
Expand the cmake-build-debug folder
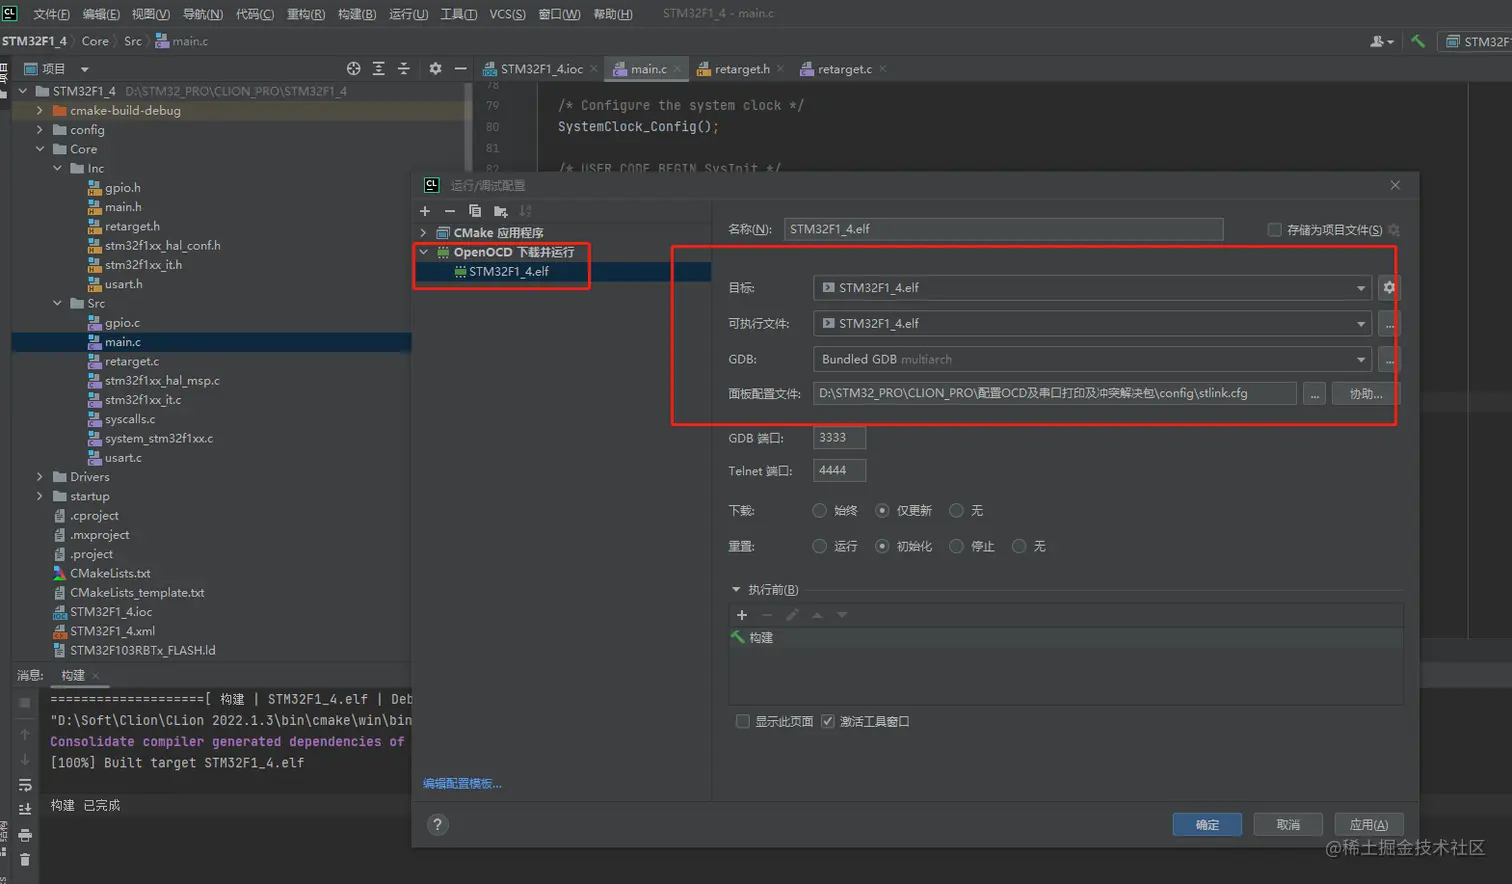(39, 111)
